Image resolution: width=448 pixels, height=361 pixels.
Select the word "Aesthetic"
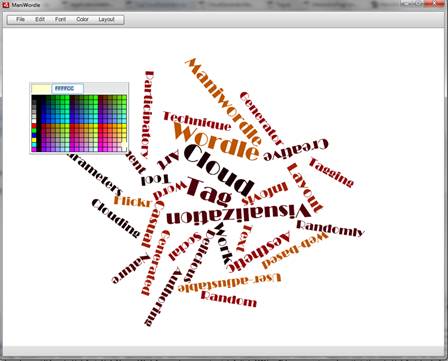pos(259,252)
